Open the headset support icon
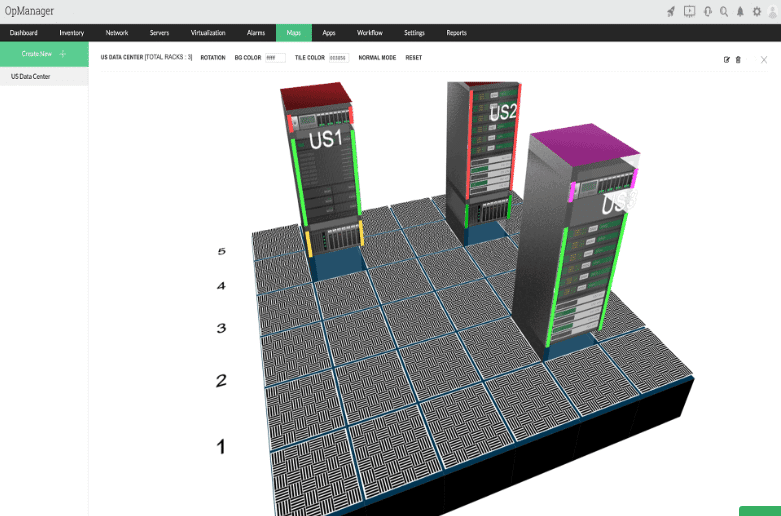Viewport: 781px width, 516px height. click(707, 11)
